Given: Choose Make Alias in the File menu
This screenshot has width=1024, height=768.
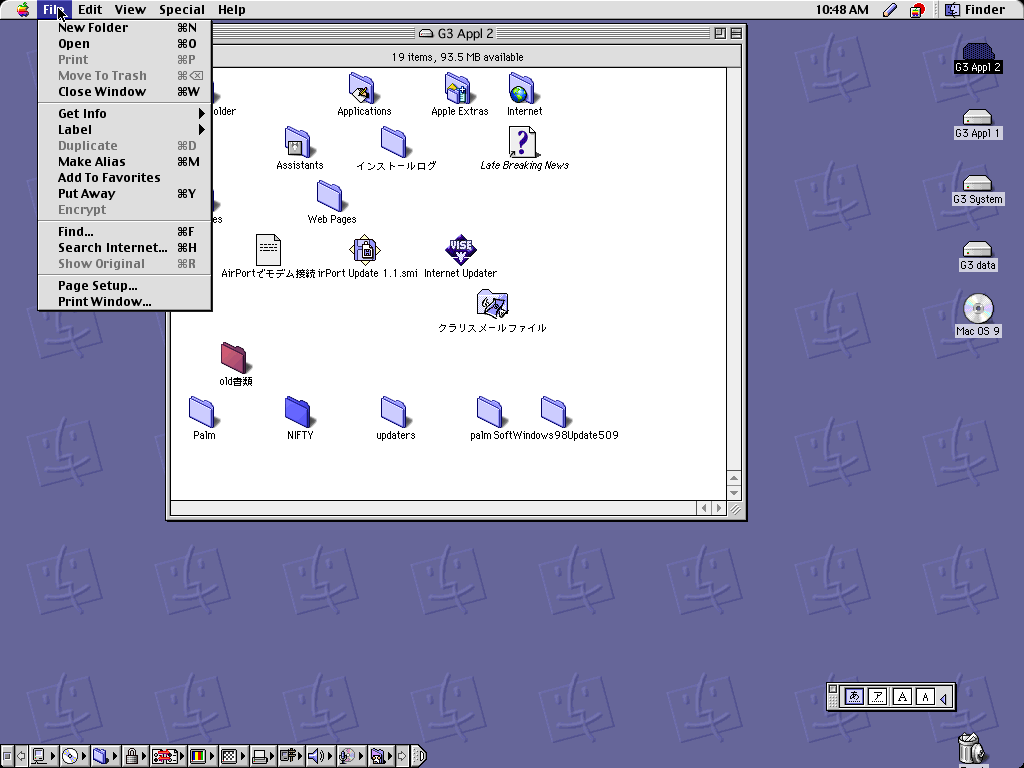Looking at the screenshot, I should (125, 161).
